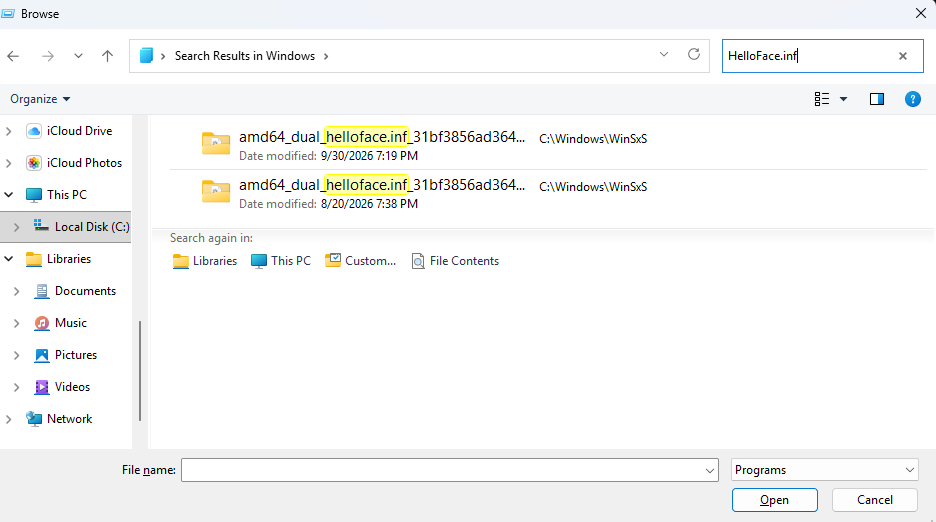Expand Pictures library node

coord(16,355)
